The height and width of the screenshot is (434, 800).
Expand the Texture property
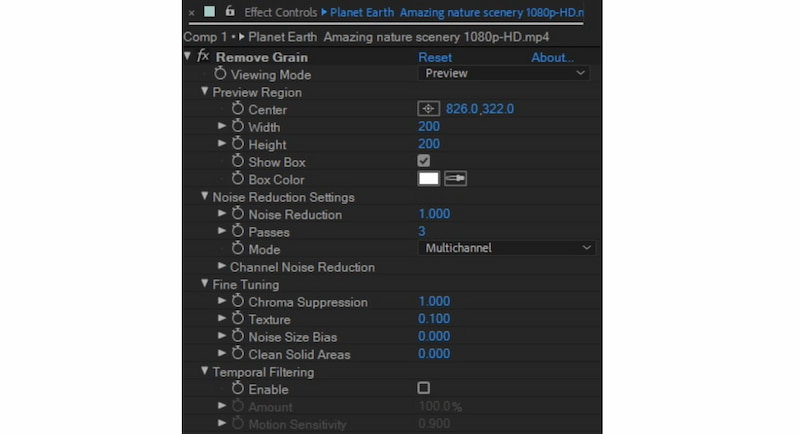tap(222, 318)
